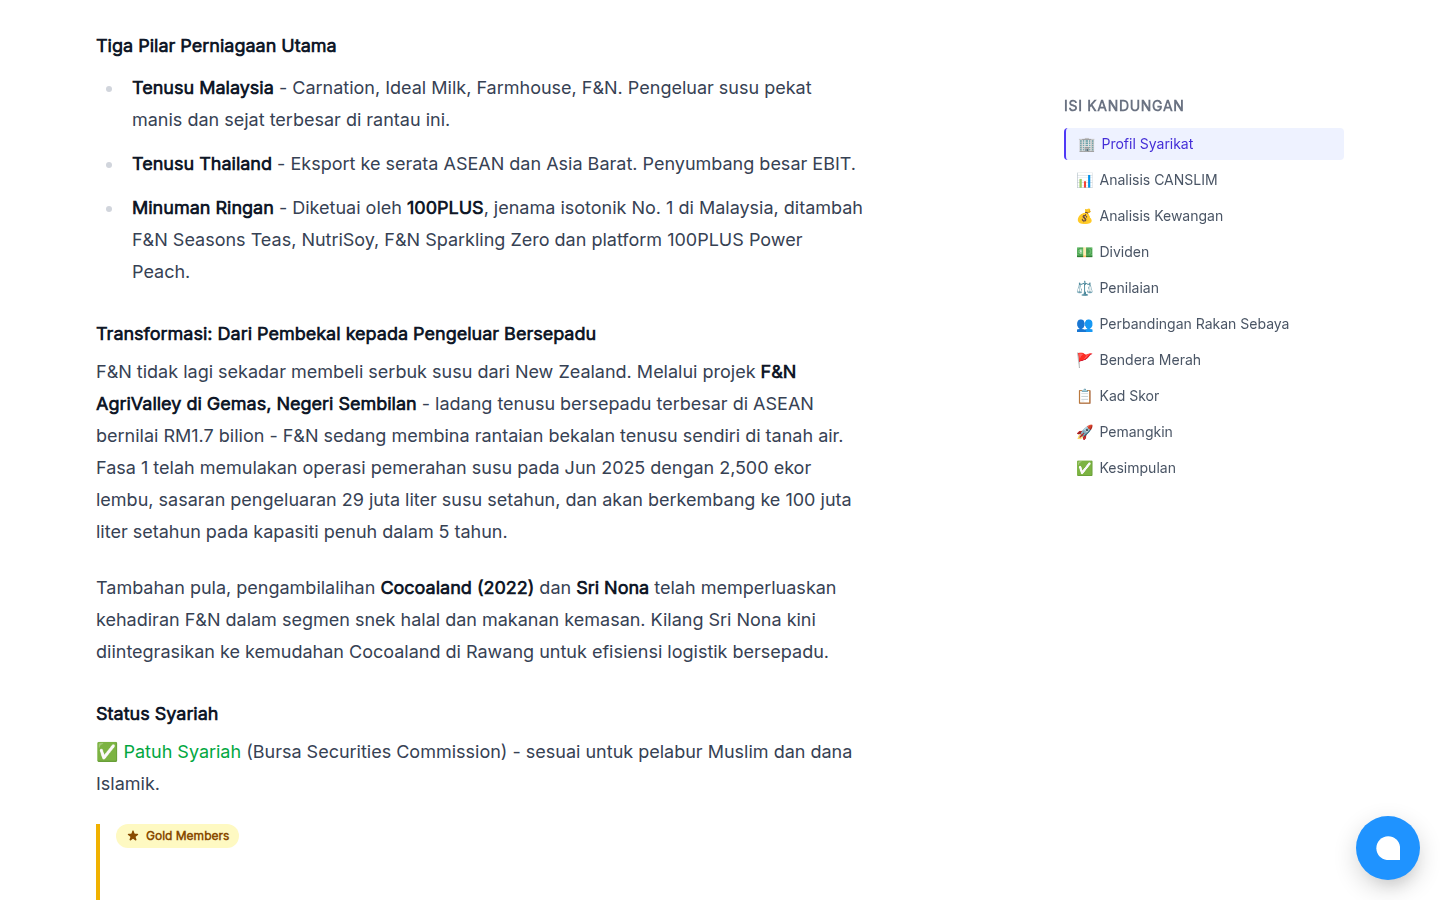Click the red flag icon for Bendera Merah
The width and height of the screenshot is (1440, 900).
coord(1084,361)
